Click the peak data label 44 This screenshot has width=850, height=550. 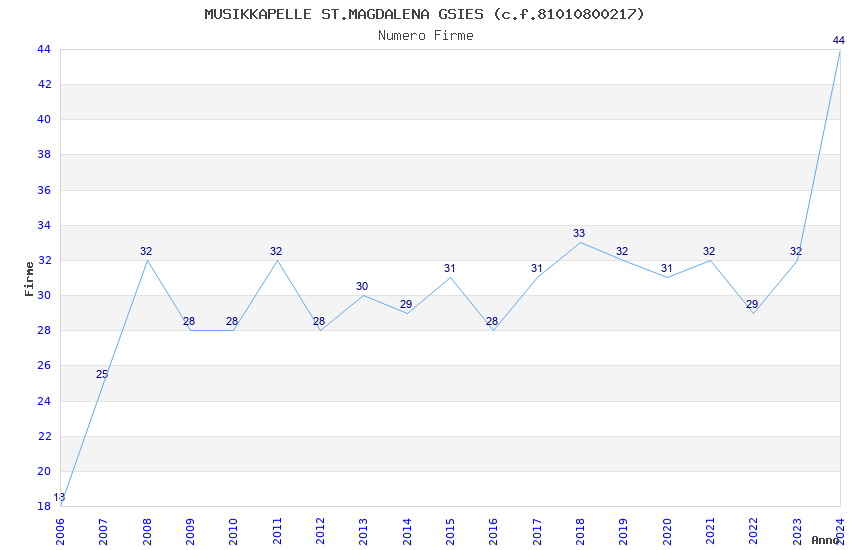pyautogui.click(x=839, y=40)
